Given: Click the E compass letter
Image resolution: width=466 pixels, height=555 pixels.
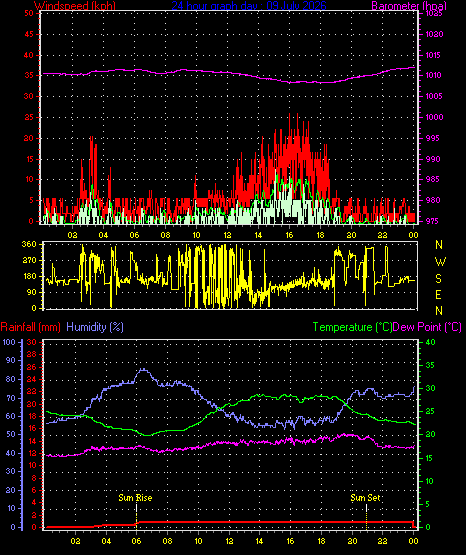Looking at the screenshot, I should click(438, 294).
